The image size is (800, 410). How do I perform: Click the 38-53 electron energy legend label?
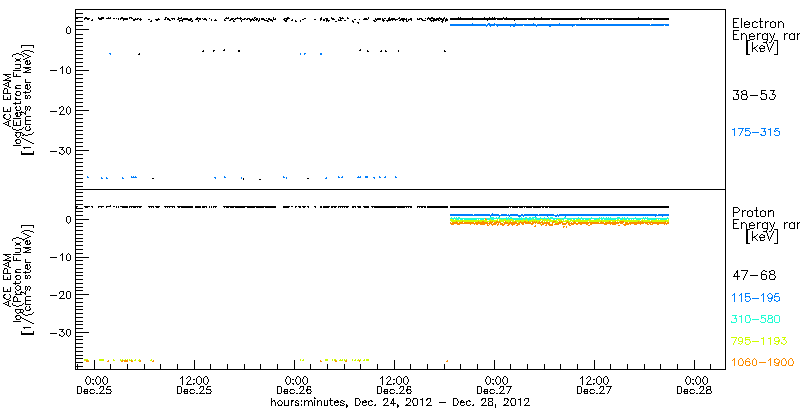pos(754,95)
